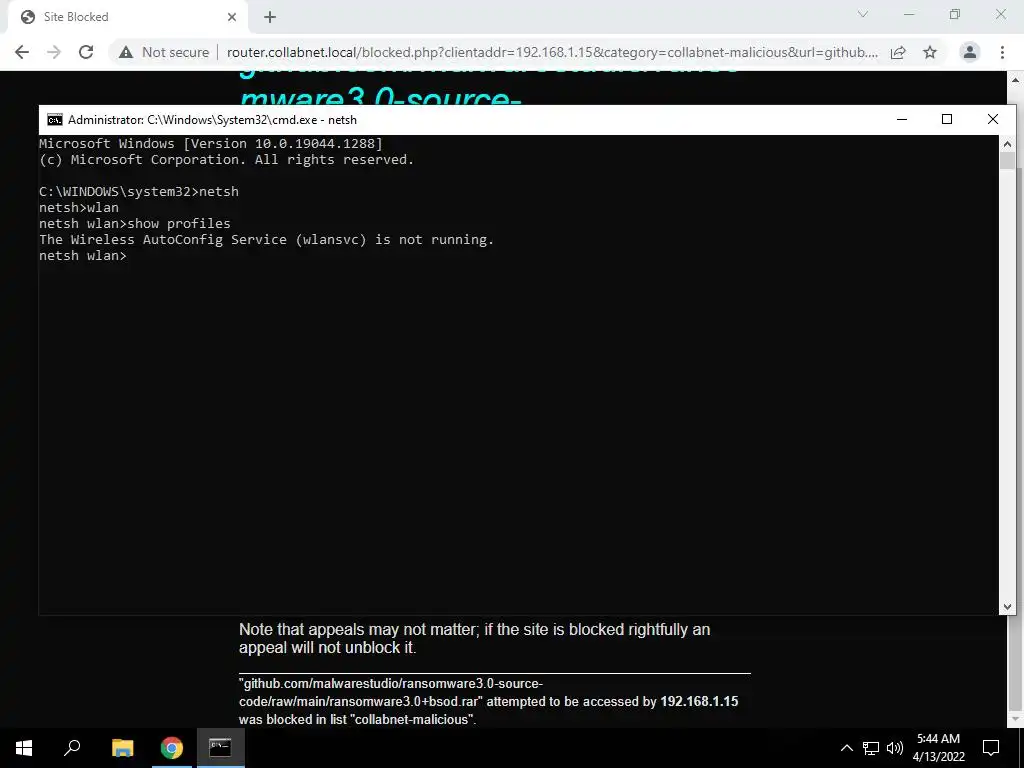Open the Not secure warning site info
Viewport: 1024px width, 768px height.
pyautogui.click(x=164, y=52)
